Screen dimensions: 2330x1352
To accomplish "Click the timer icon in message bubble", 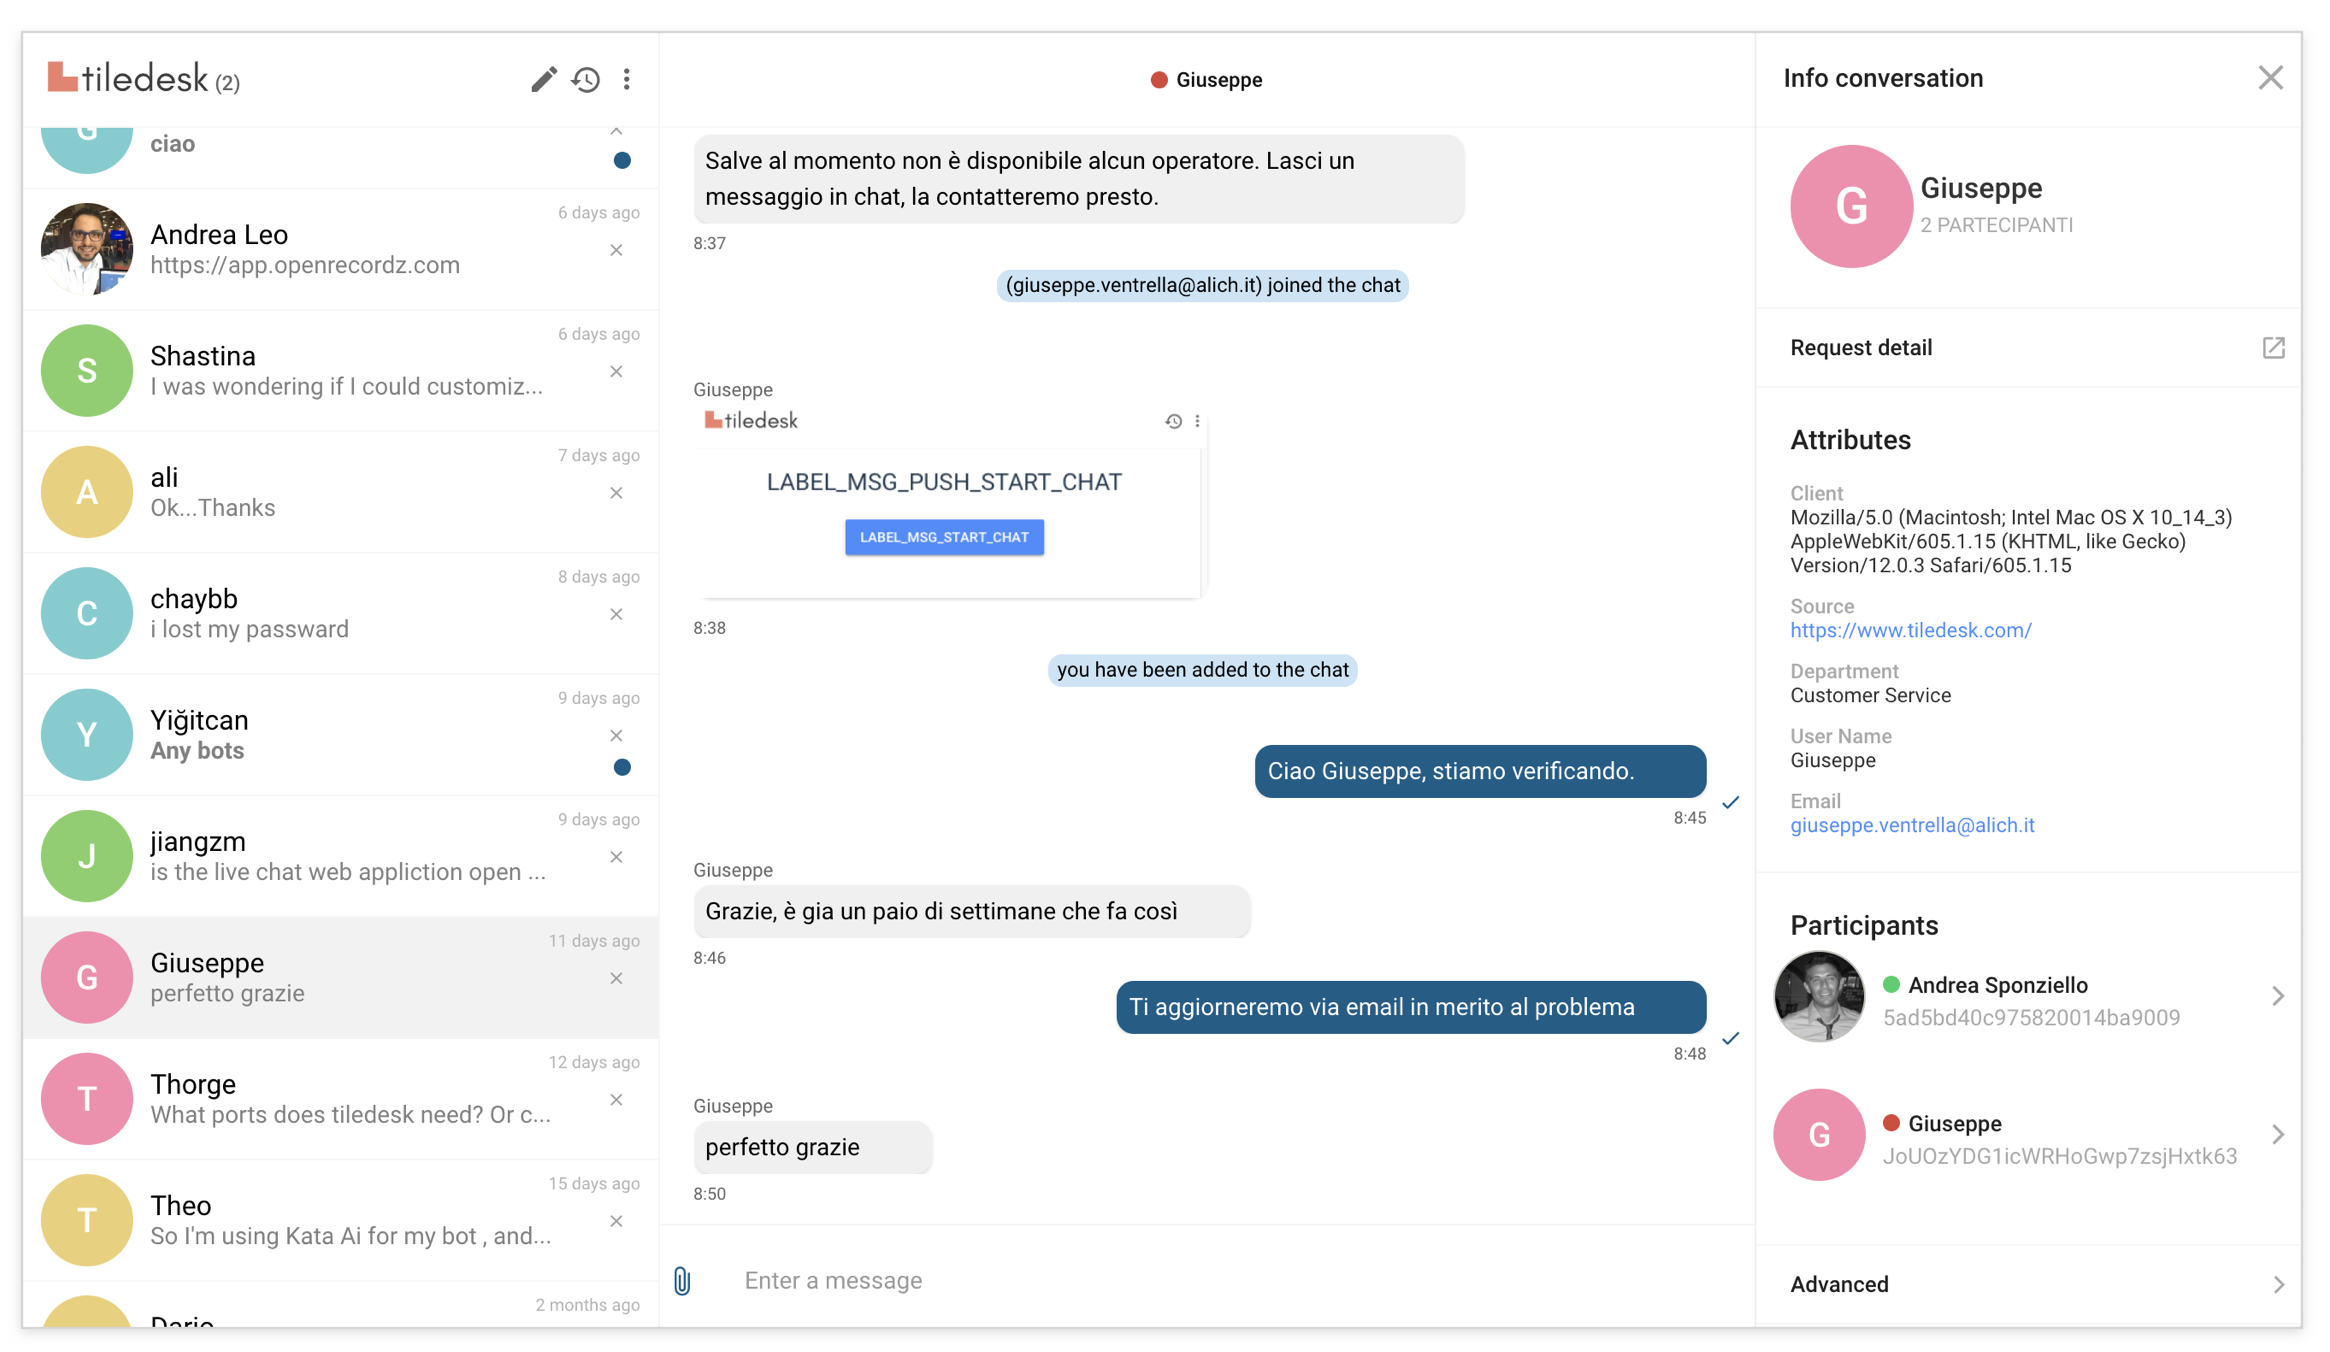I will (x=1171, y=417).
